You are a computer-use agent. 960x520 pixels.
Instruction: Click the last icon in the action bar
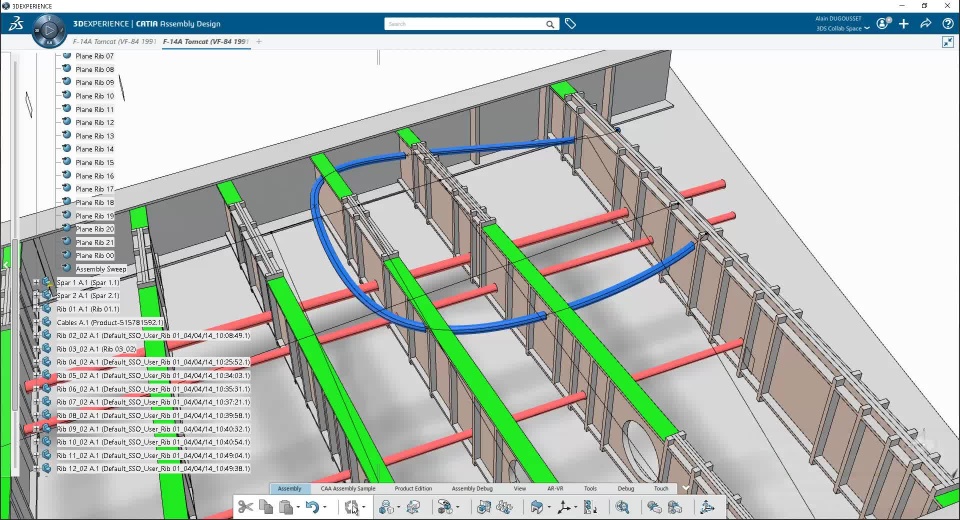pos(707,507)
